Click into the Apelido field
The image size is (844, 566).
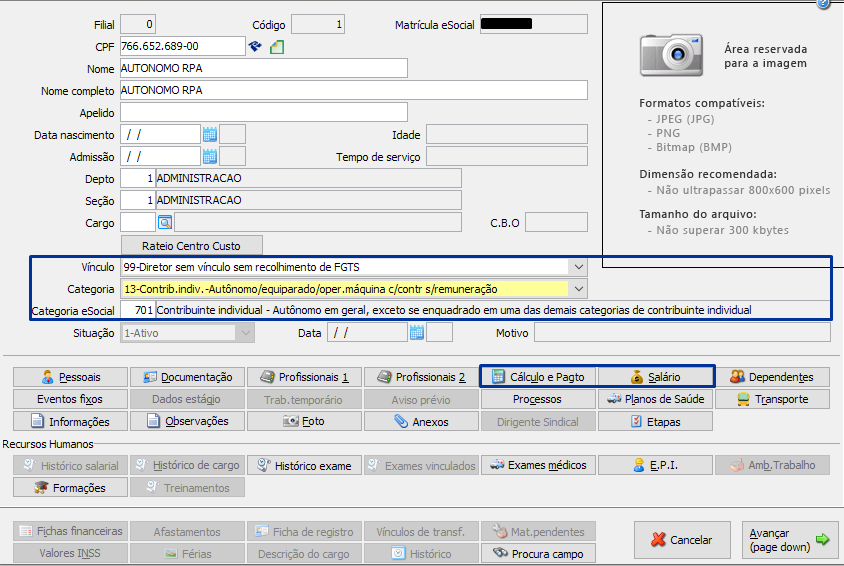pos(264,112)
